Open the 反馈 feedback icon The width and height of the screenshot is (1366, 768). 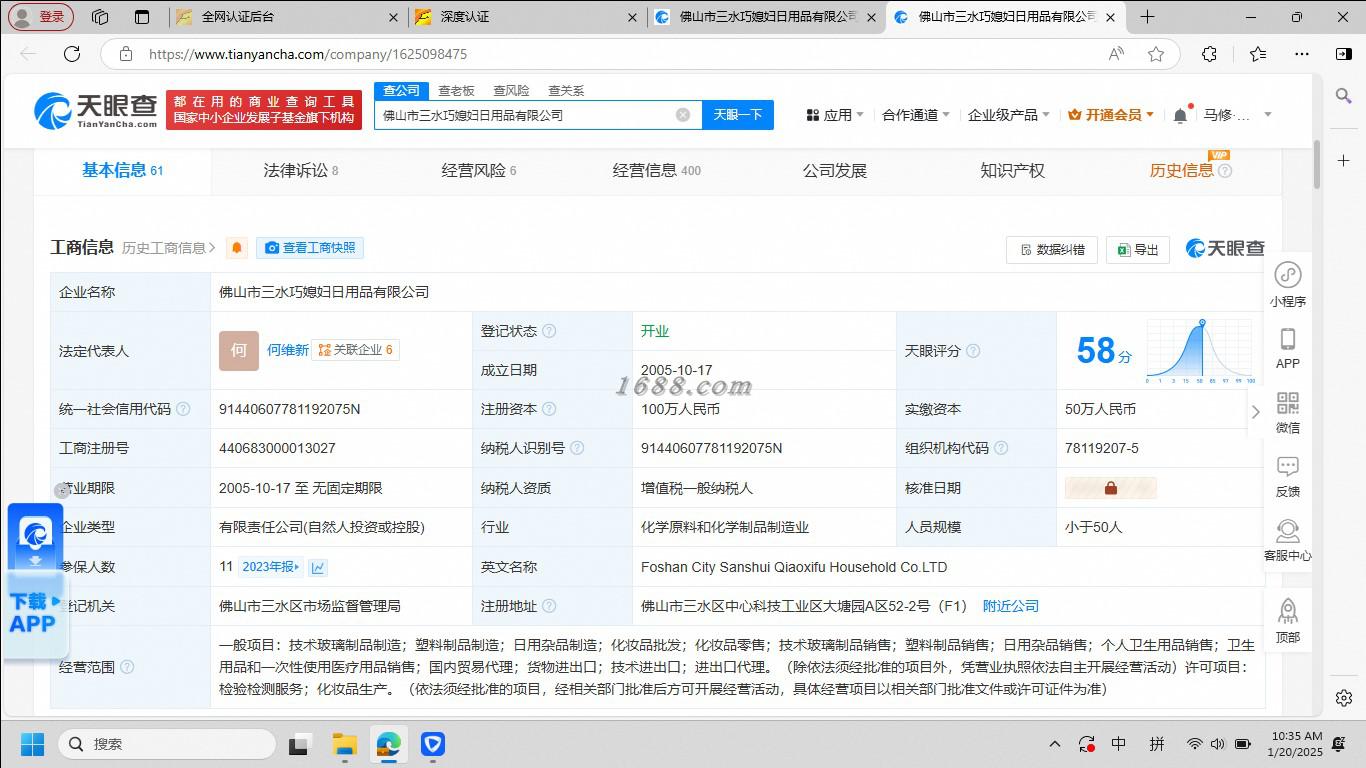pos(1288,476)
